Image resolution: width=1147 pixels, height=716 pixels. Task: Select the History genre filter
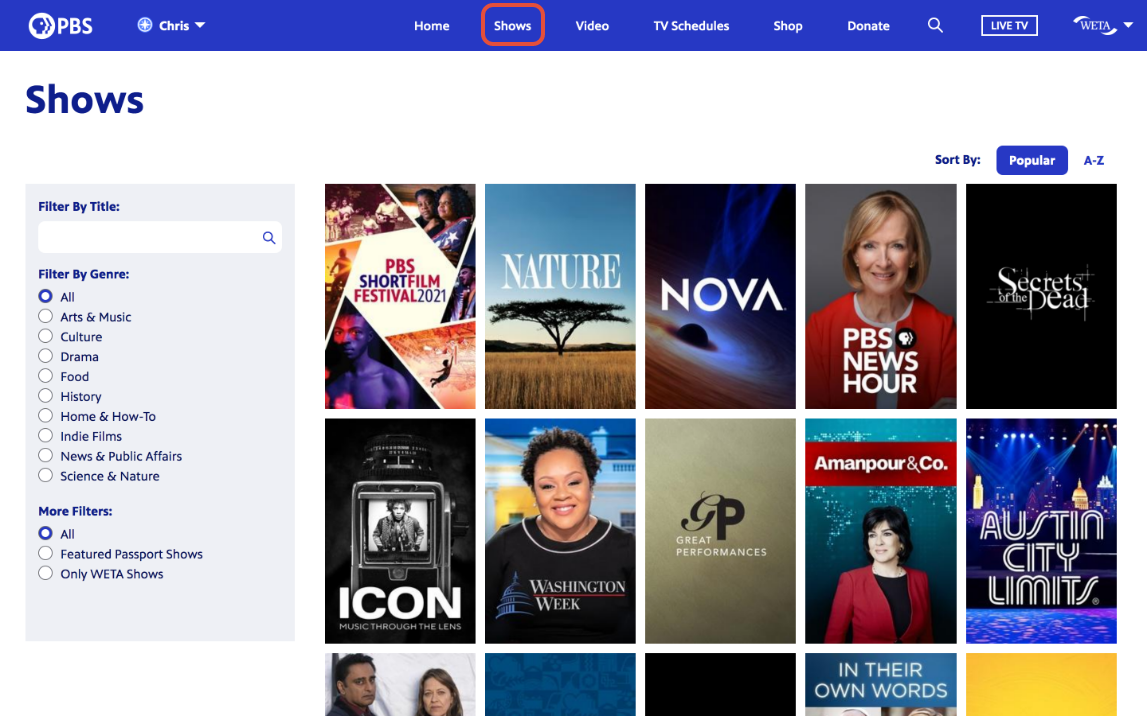[45, 396]
